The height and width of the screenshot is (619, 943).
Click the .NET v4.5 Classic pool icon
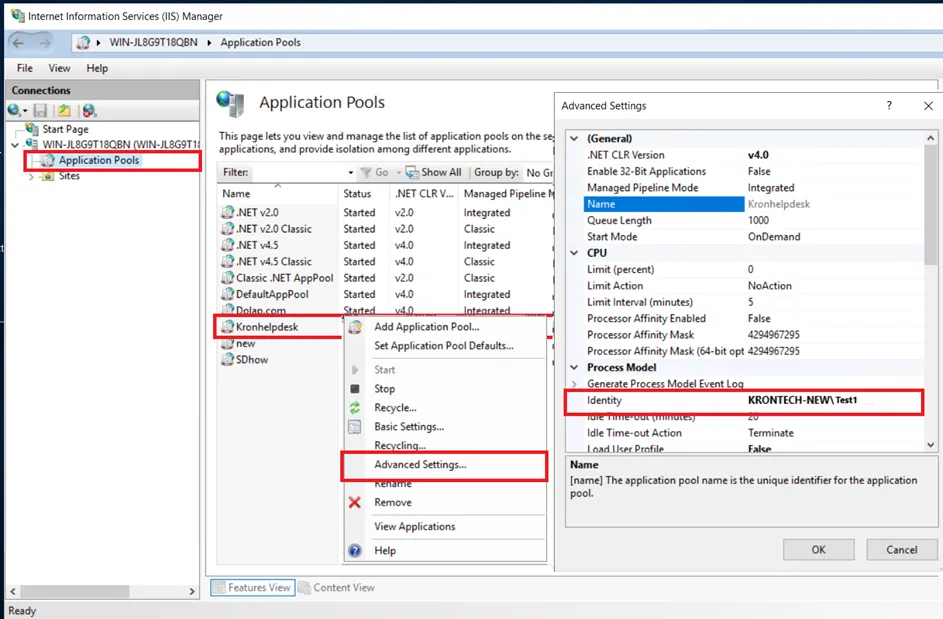click(227, 261)
